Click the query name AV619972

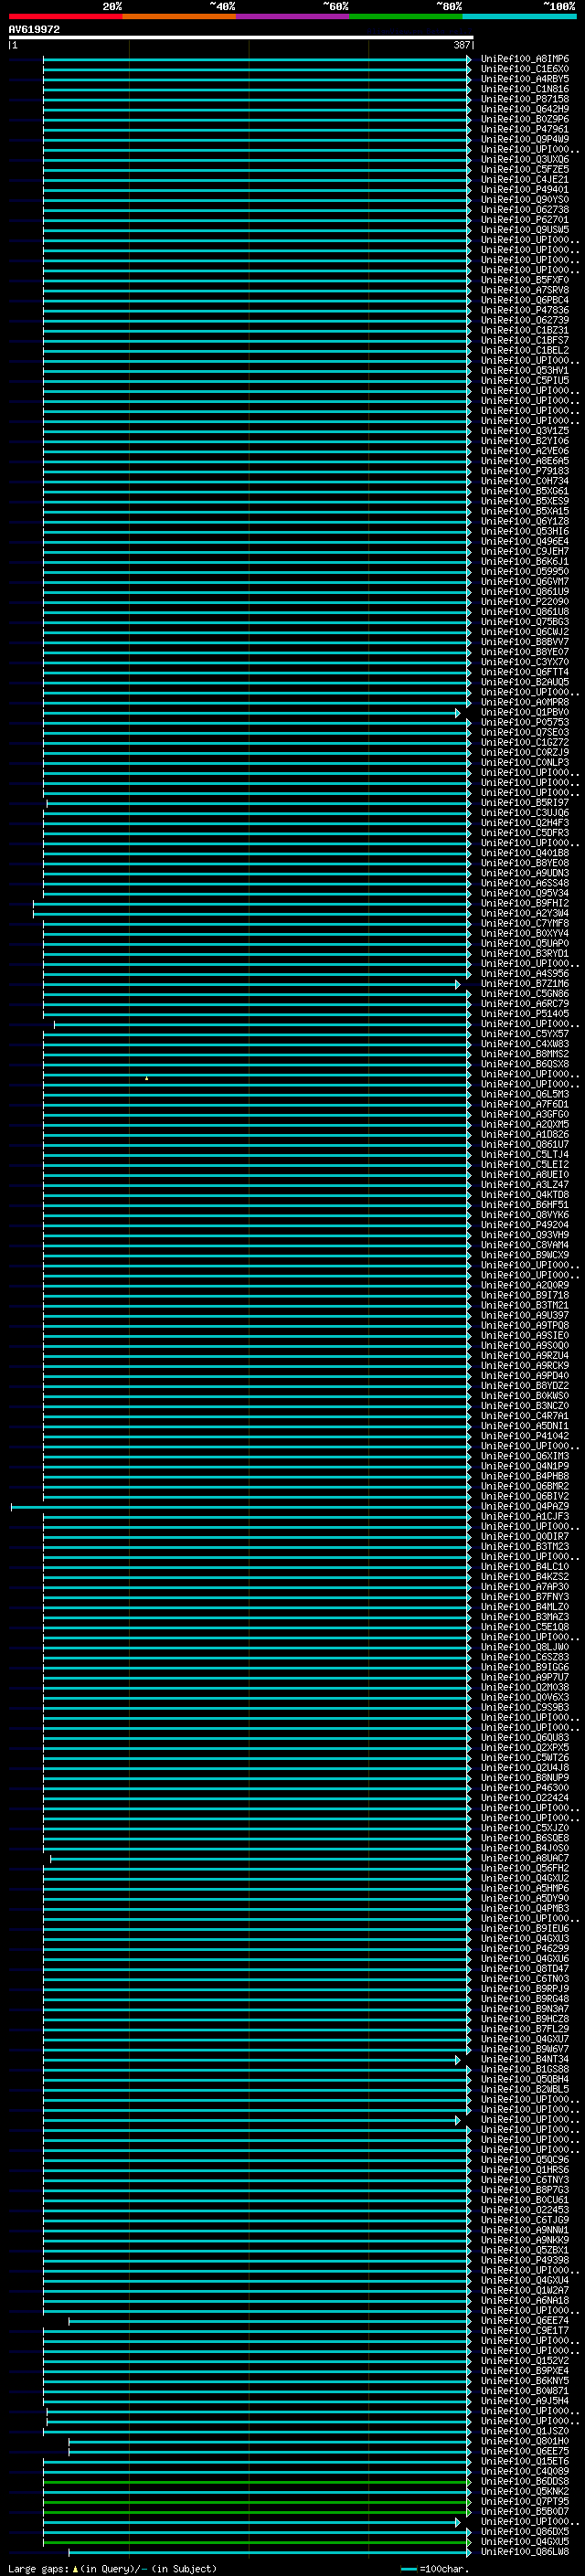tap(34, 30)
